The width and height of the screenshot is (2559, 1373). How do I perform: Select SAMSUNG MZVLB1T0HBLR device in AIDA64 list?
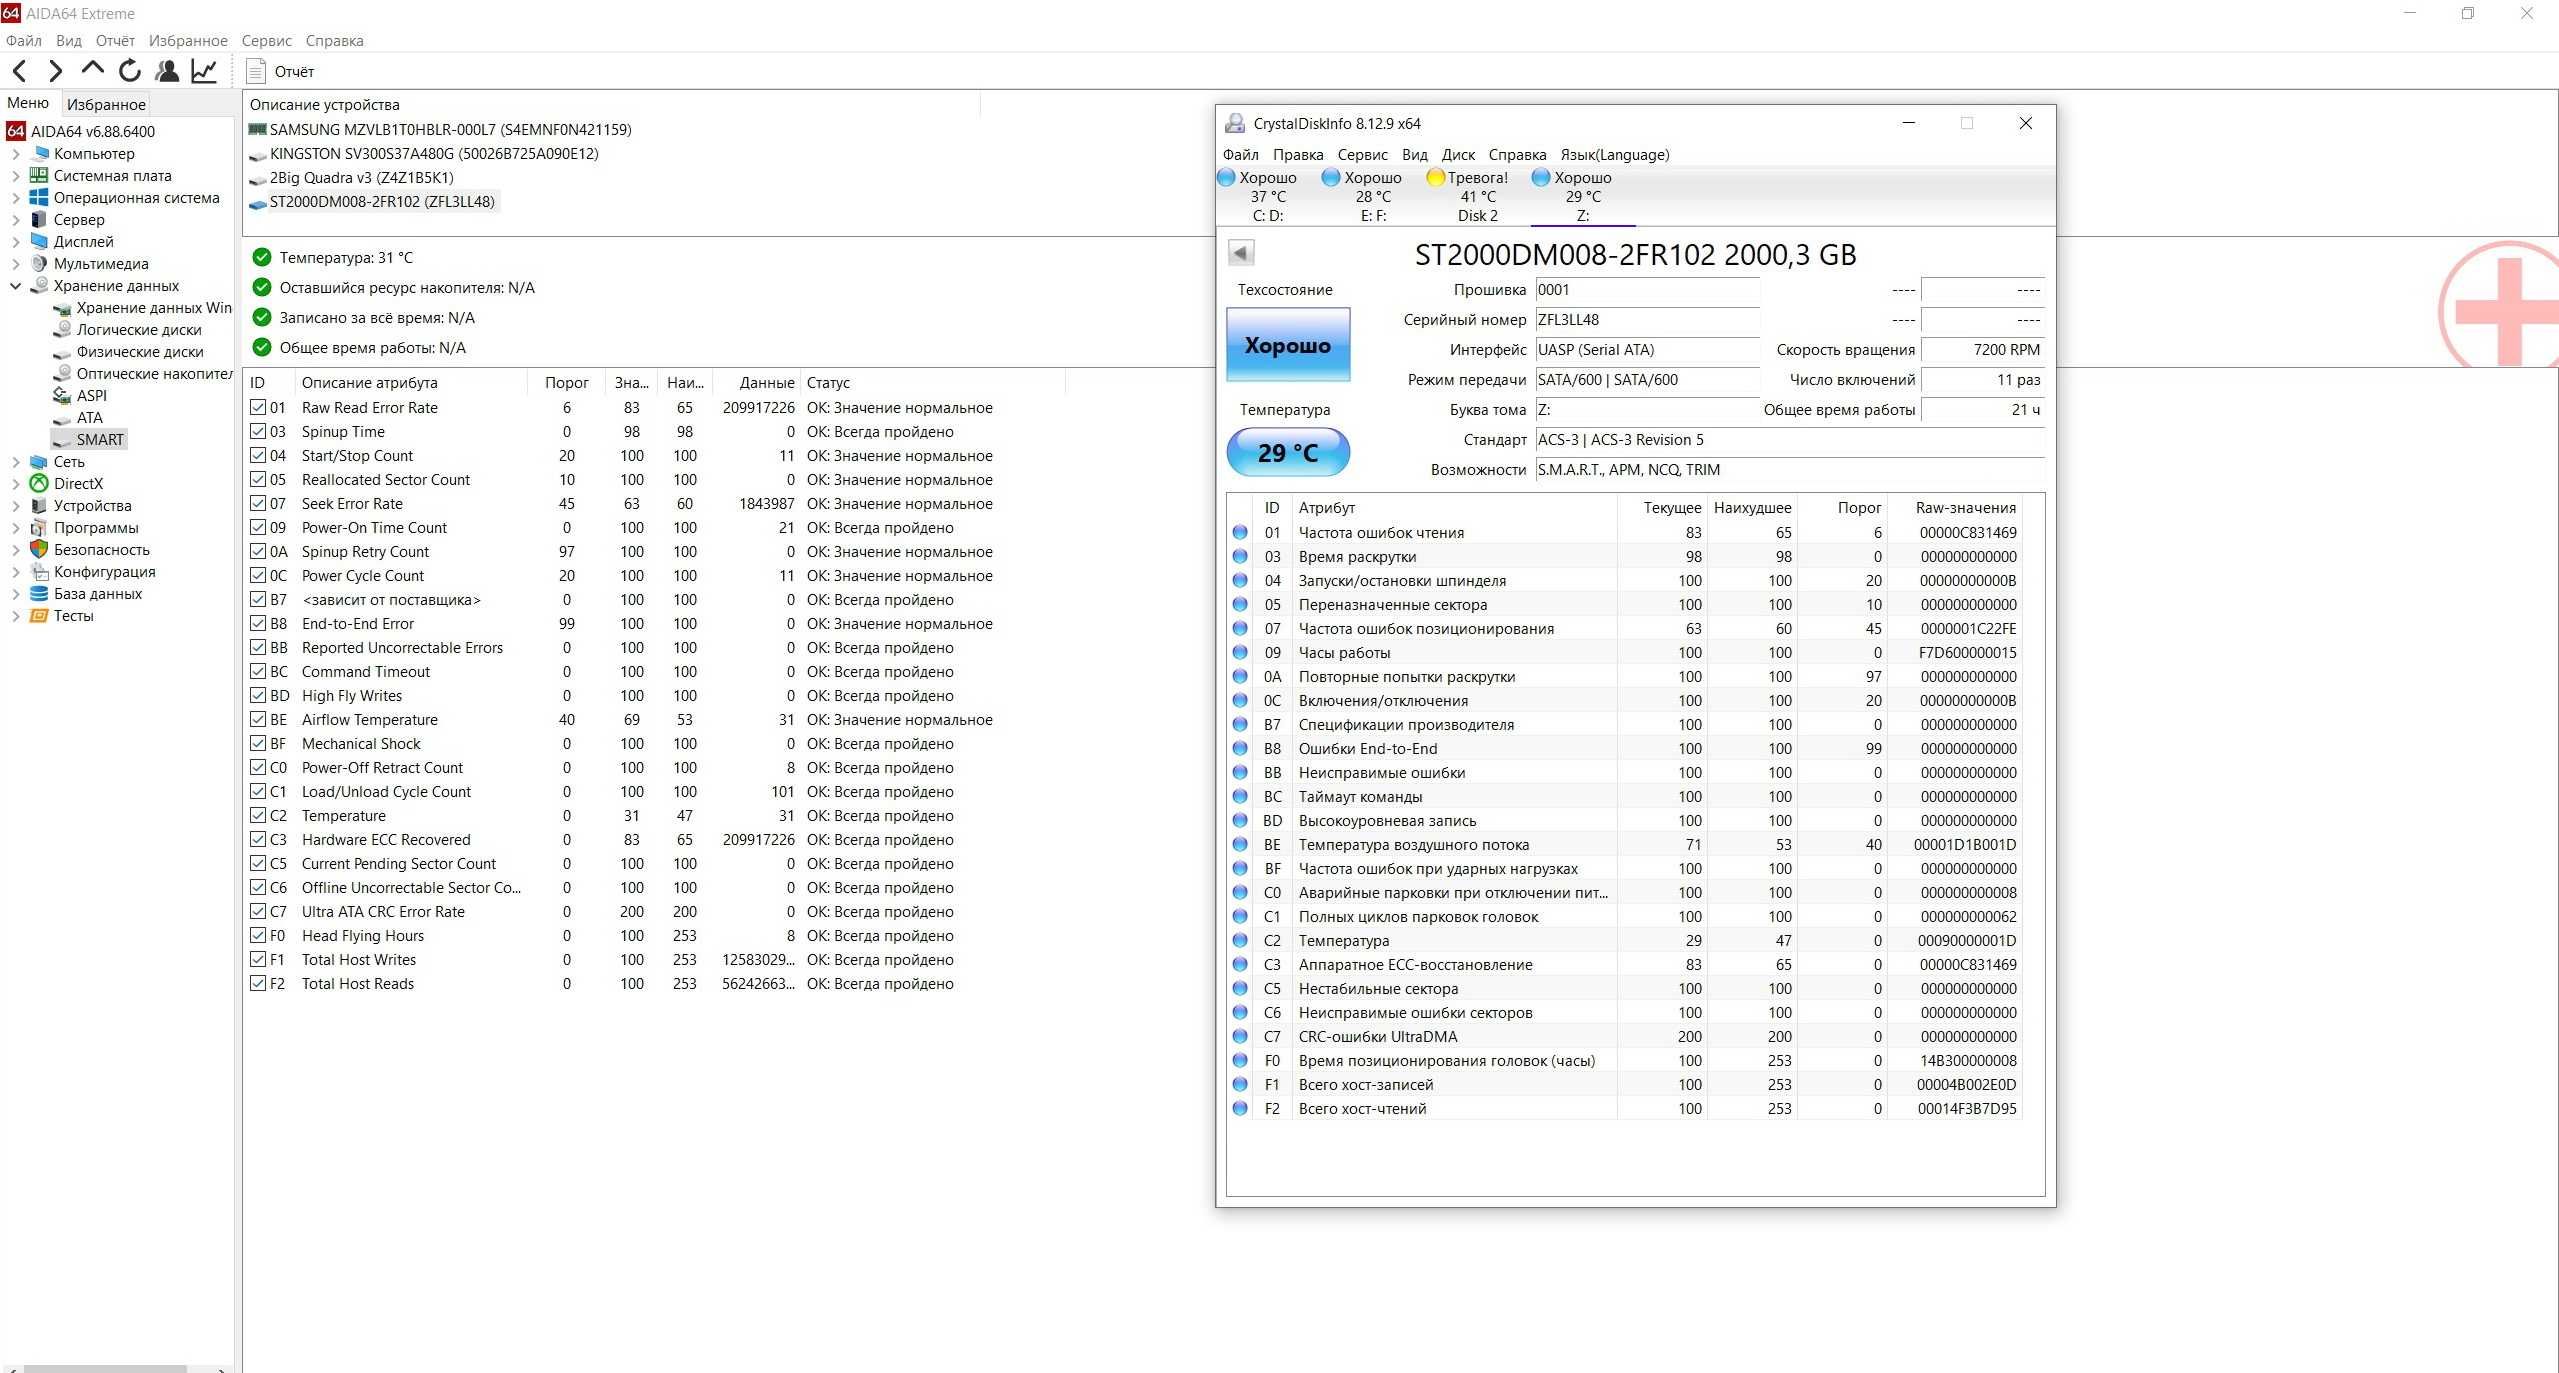point(450,129)
